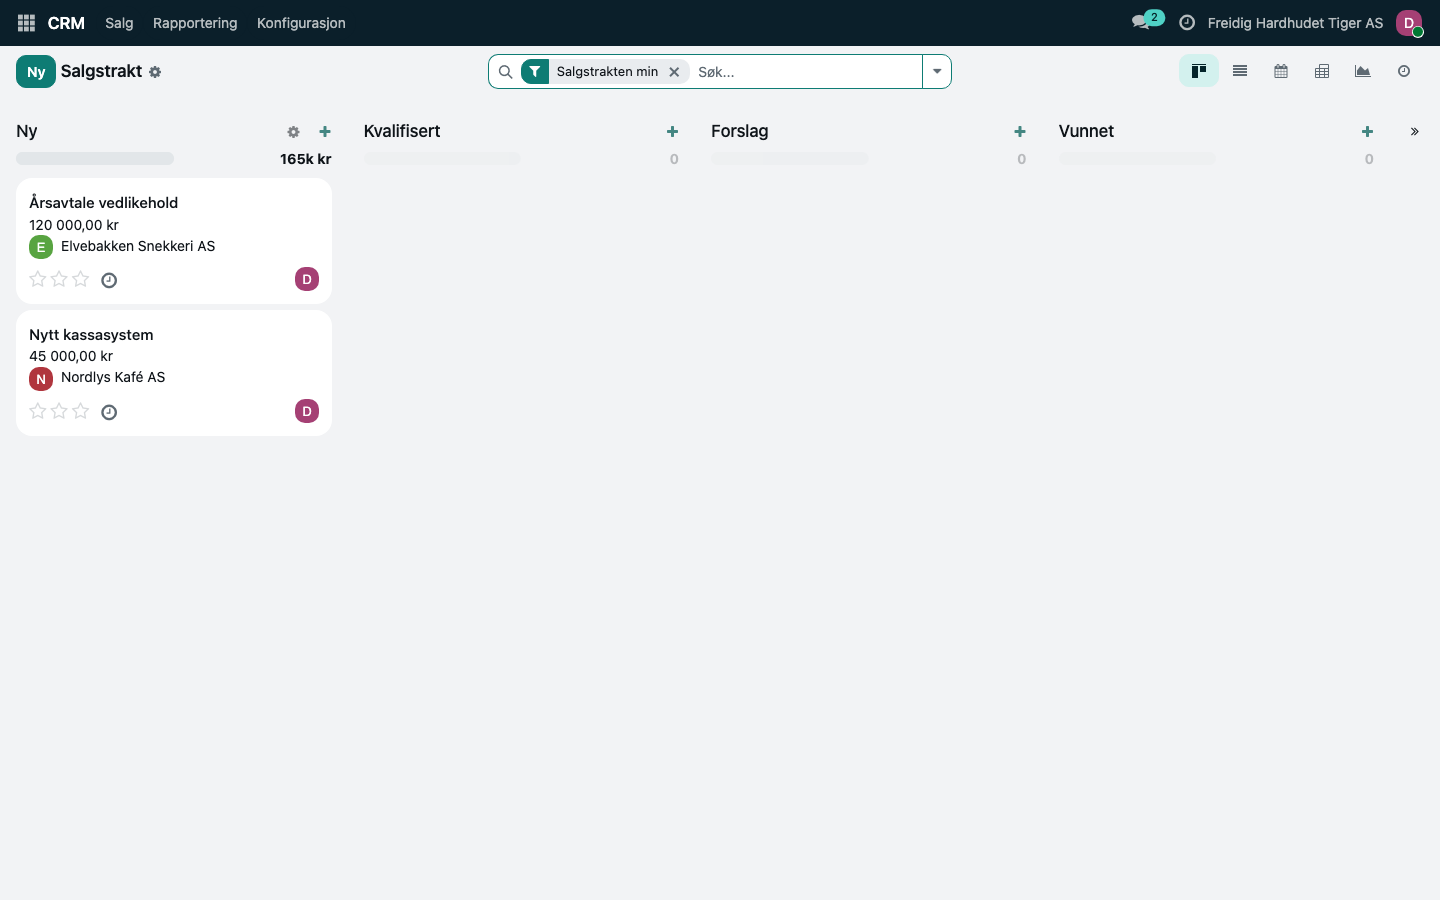The image size is (1440, 900).
Task: Click the Kvalifisert column header
Action: (x=402, y=131)
